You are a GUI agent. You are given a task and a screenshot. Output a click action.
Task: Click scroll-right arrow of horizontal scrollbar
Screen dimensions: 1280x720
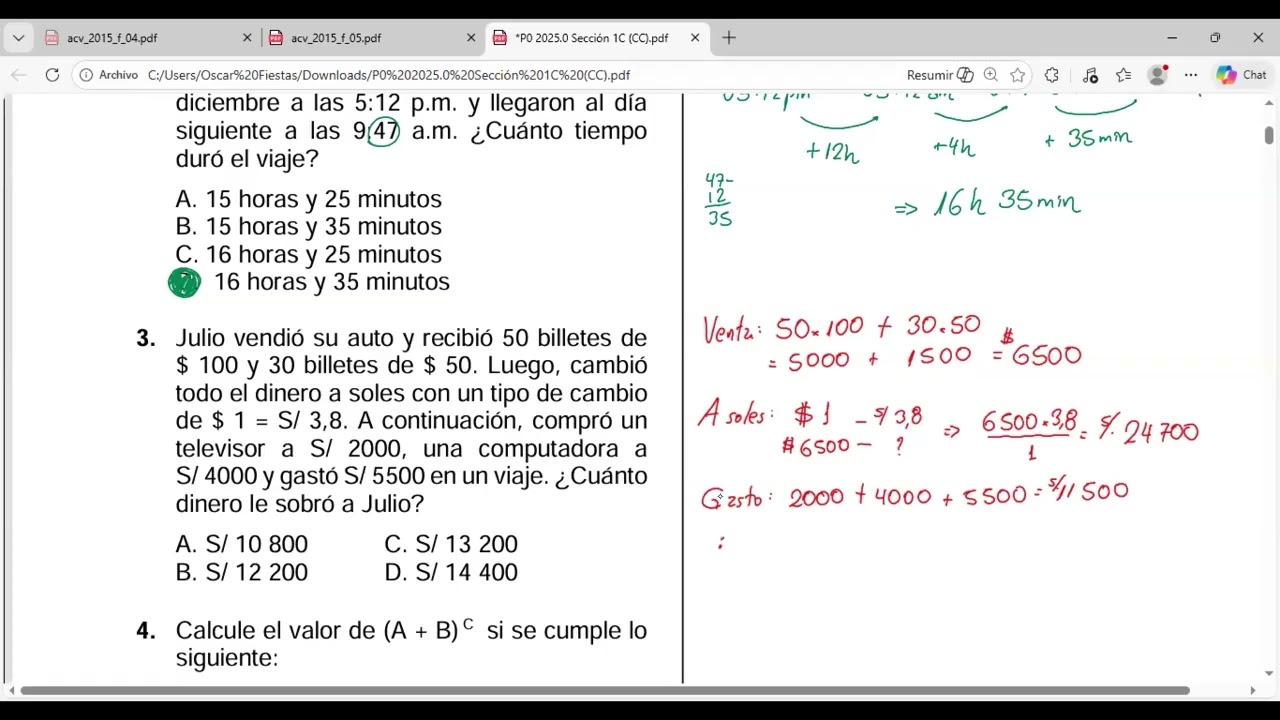1253,690
